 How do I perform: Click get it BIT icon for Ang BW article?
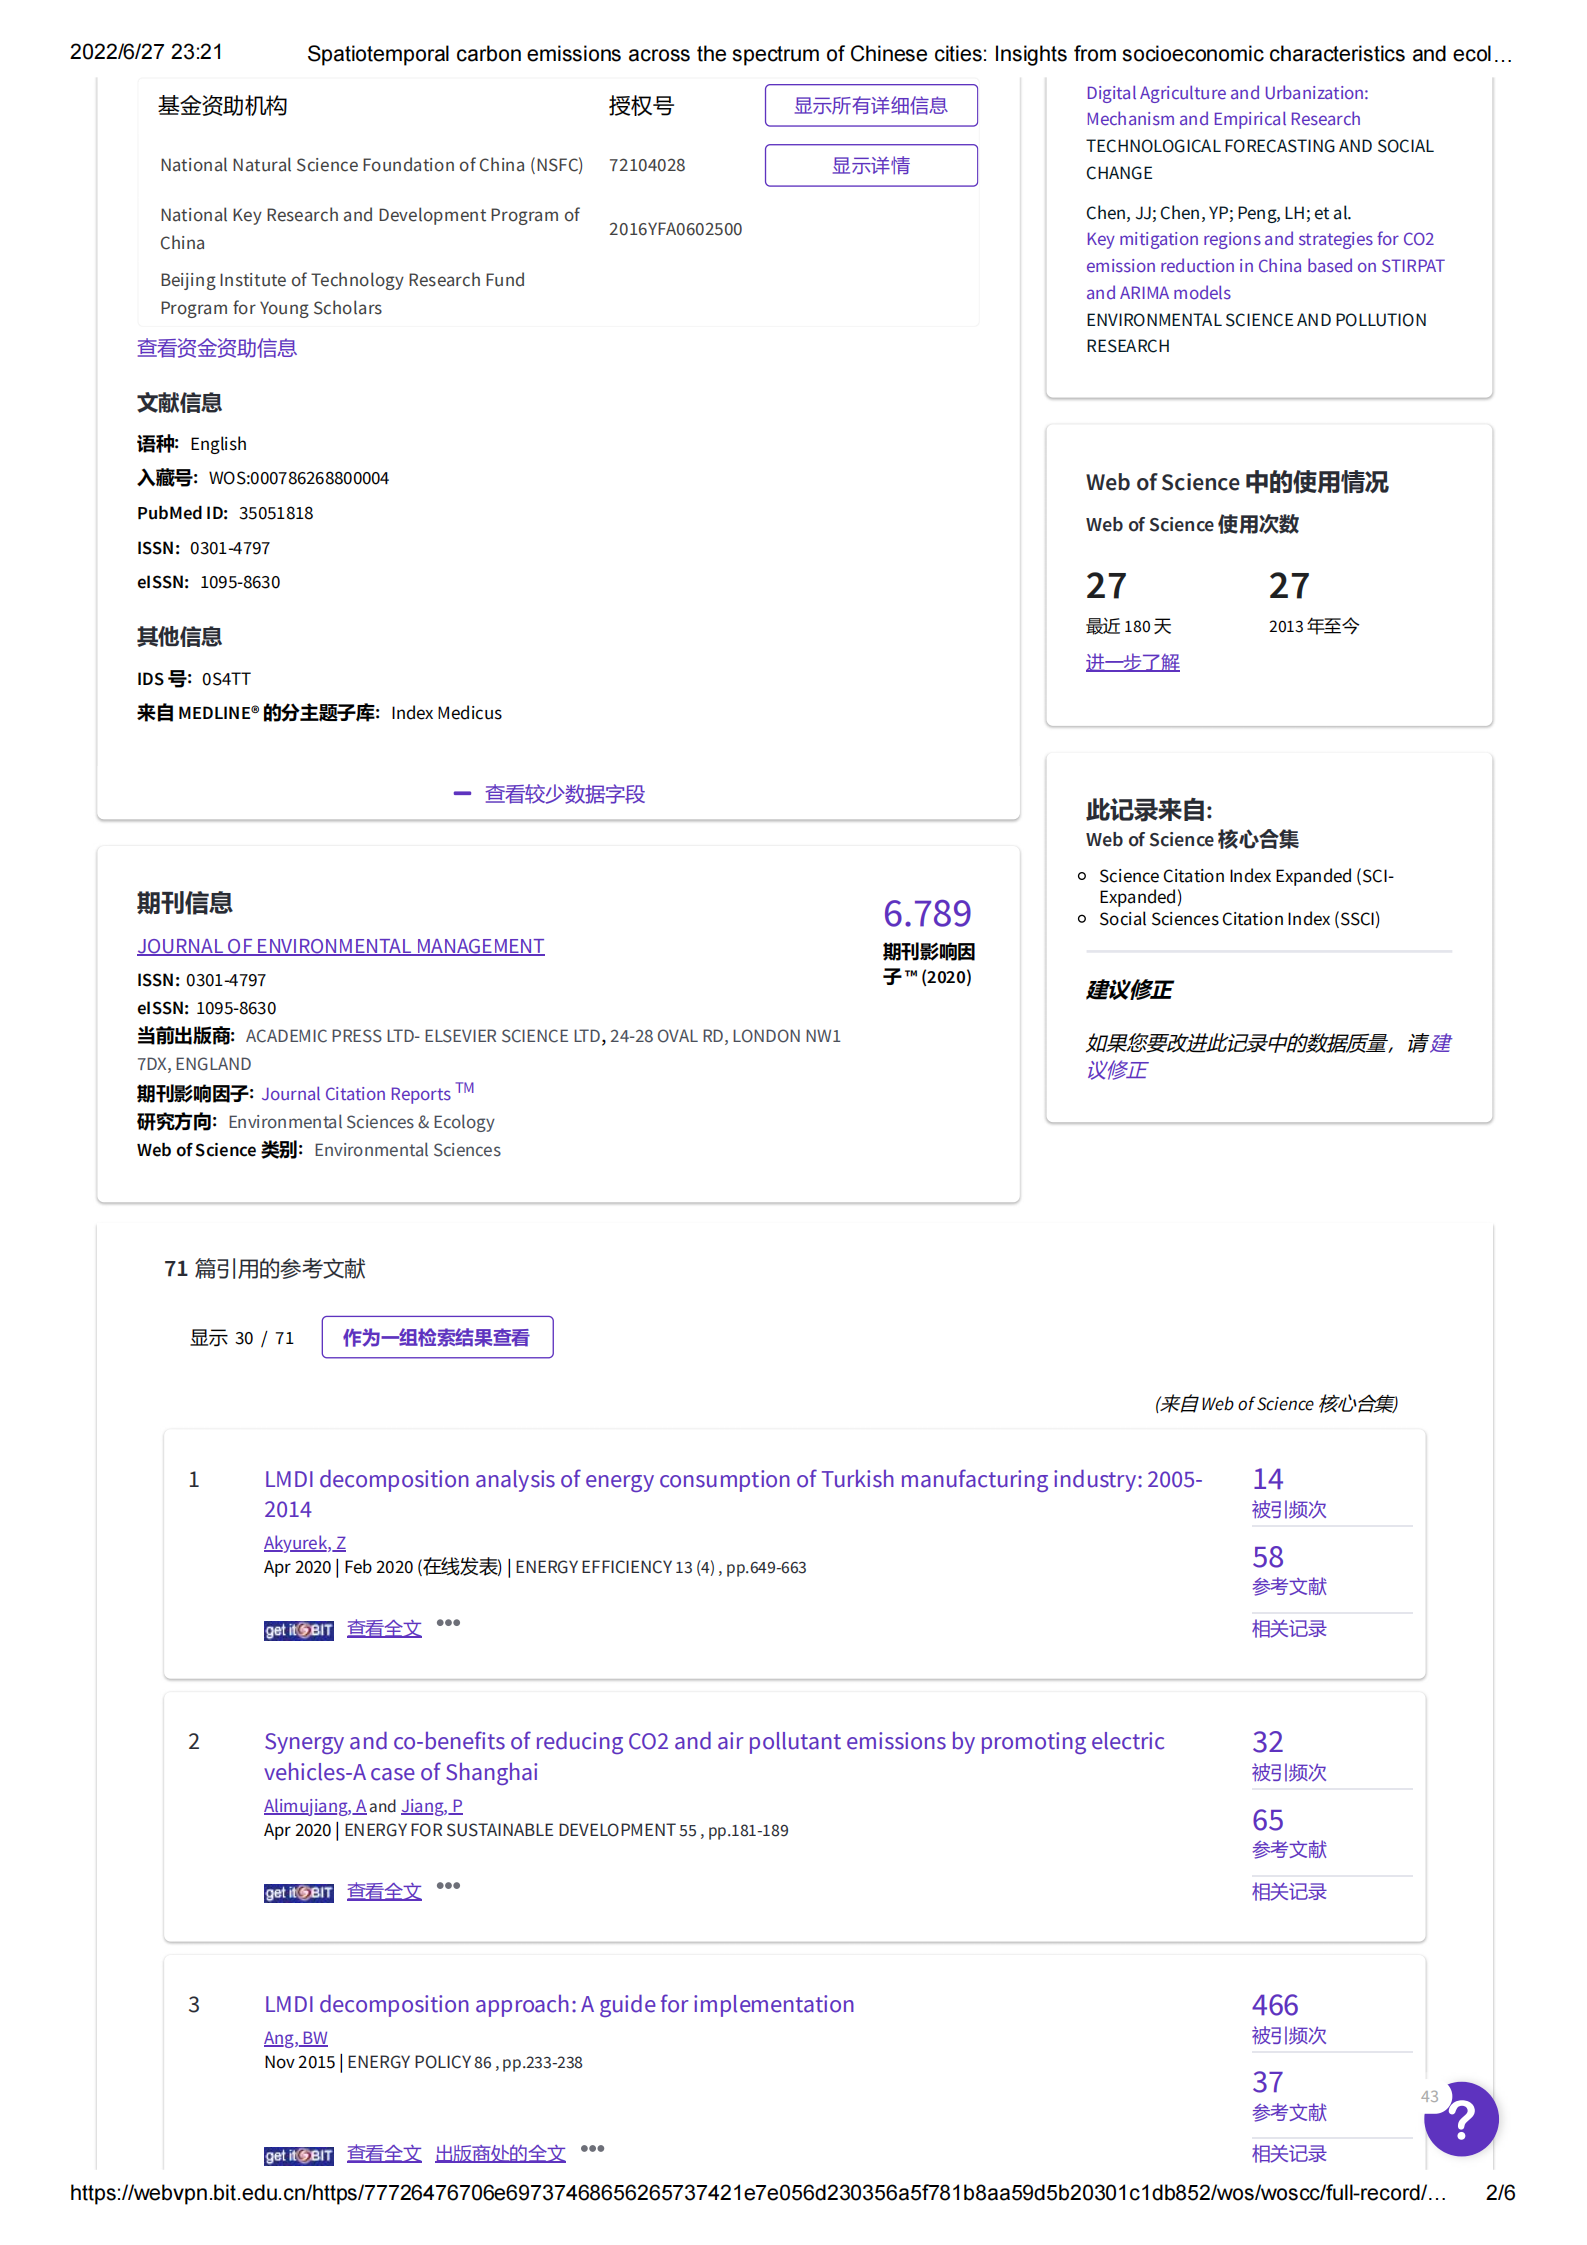(298, 2155)
